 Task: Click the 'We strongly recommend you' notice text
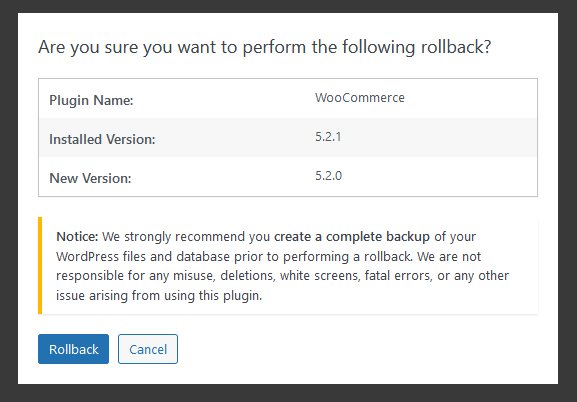tap(186, 236)
